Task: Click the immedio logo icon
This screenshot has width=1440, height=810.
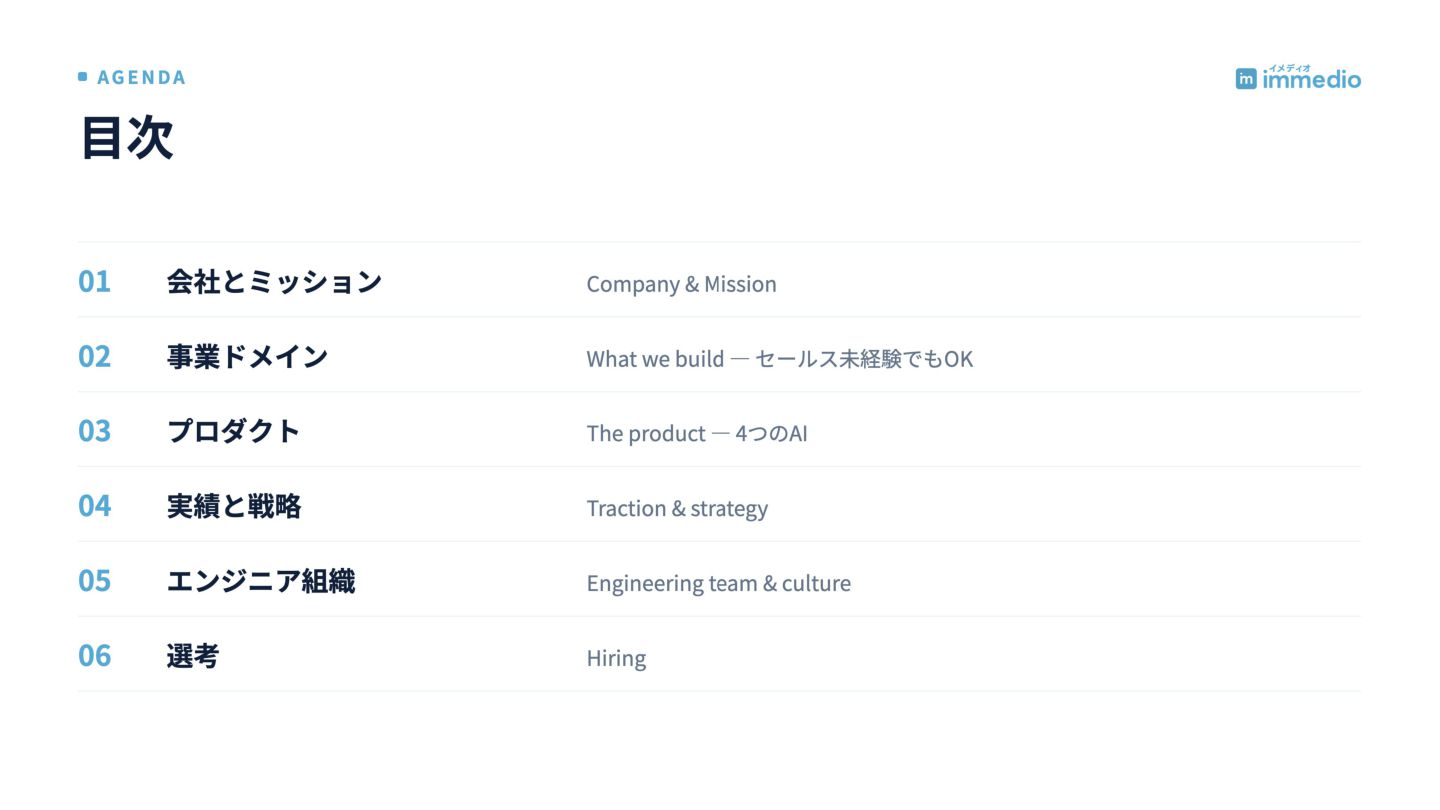Action: click(x=1246, y=79)
